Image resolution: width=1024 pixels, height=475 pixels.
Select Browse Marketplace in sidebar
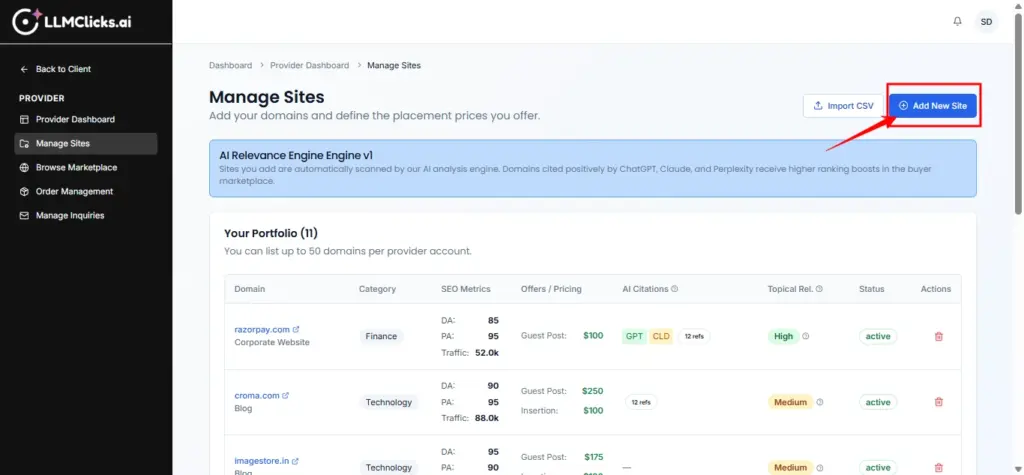76,167
